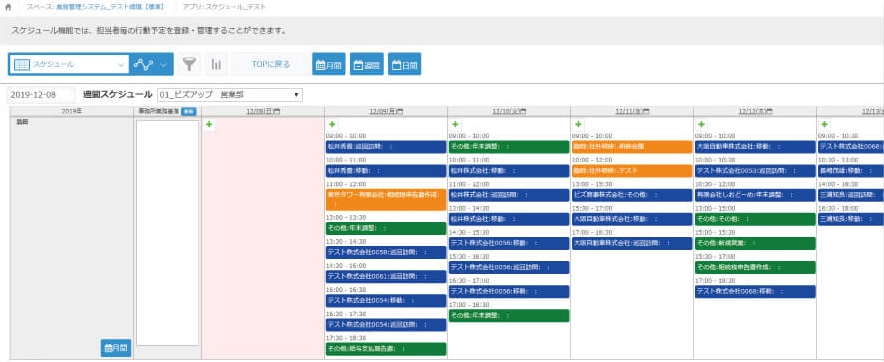
Task: Open the filter funnel icon
Action: tap(189, 64)
